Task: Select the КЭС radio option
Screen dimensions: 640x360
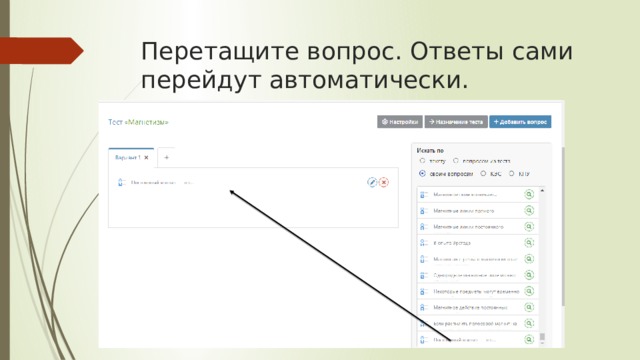Action: pyautogui.click(x=483, y=173)
